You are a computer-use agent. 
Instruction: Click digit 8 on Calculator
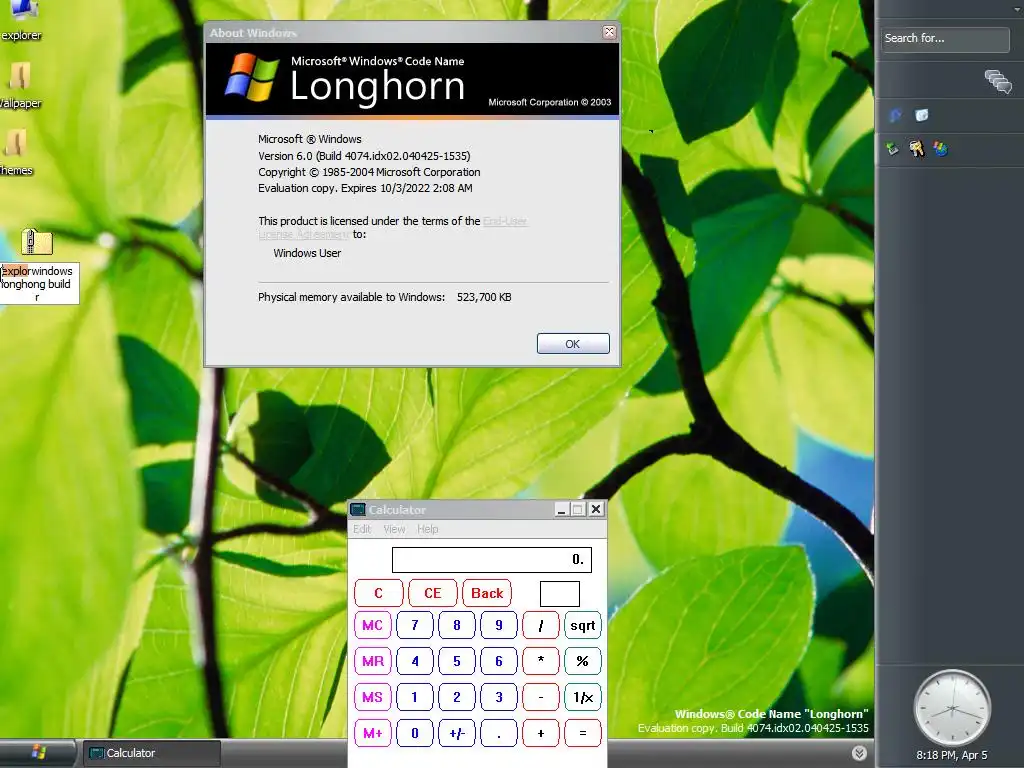[x=456, y=625]
